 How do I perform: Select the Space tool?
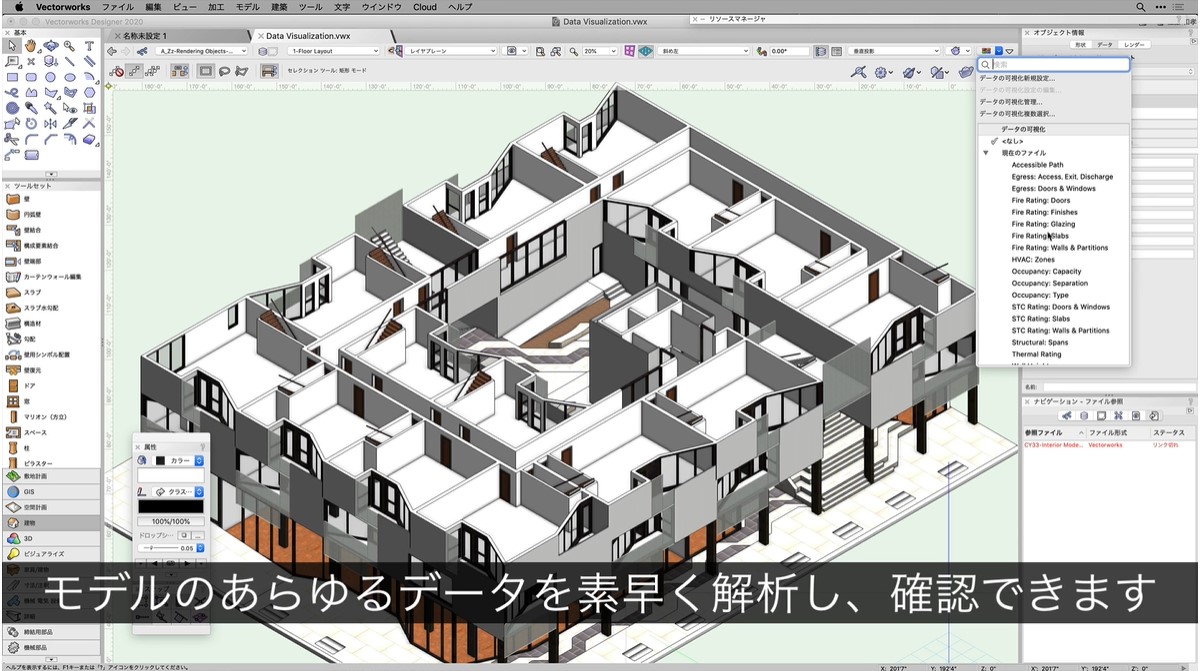50,432
